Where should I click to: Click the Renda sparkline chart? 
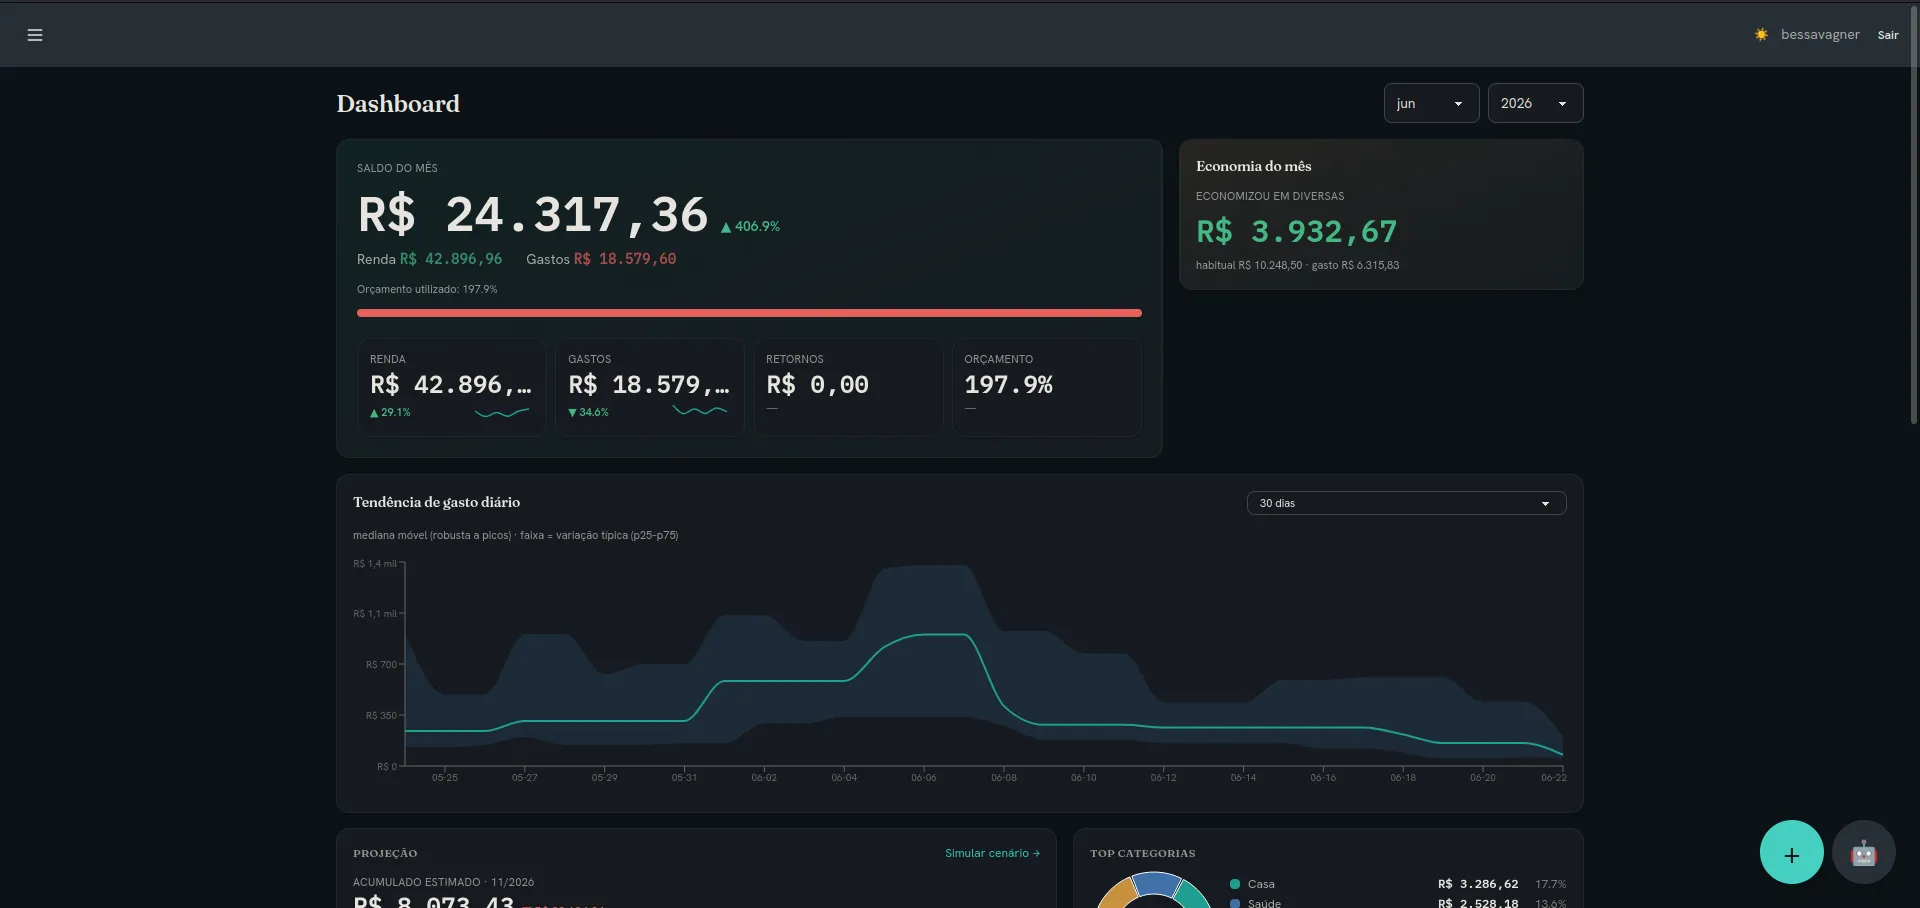[x=502, y=412]
